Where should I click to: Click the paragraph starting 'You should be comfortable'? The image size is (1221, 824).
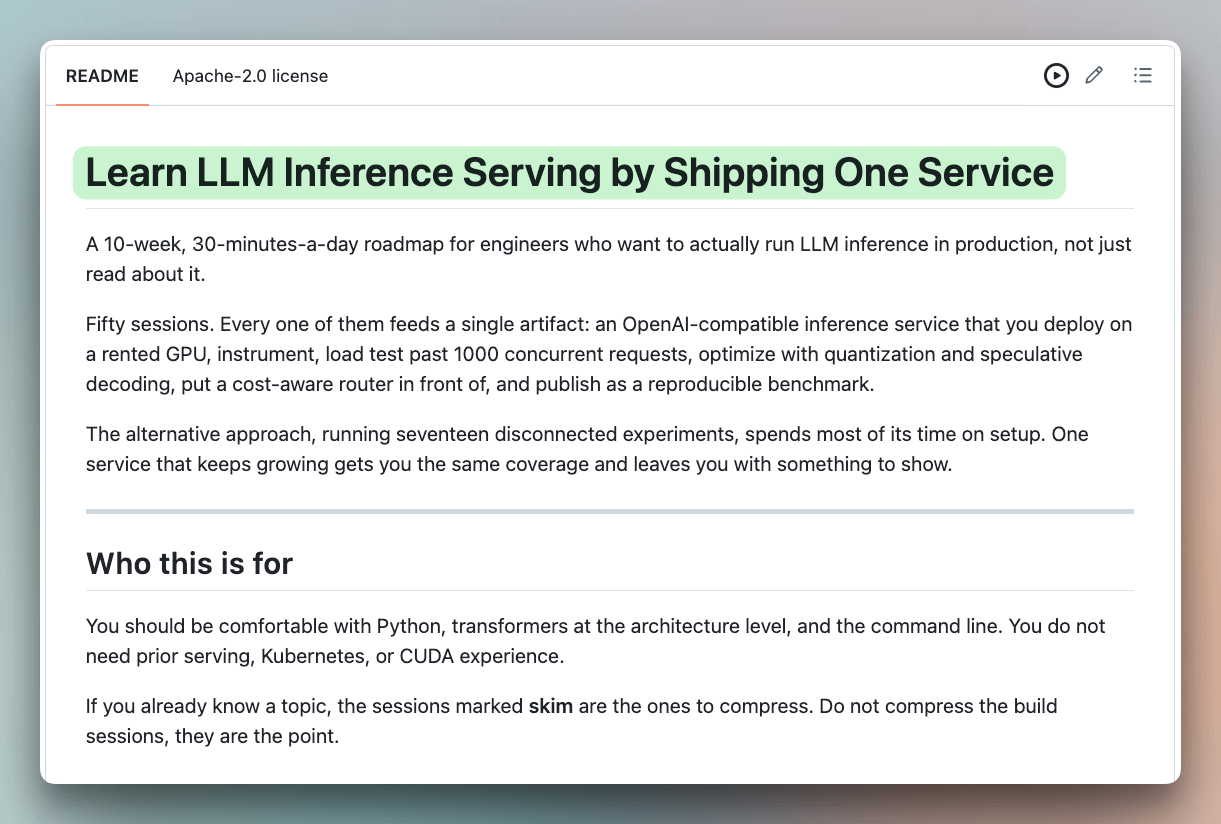596,641
